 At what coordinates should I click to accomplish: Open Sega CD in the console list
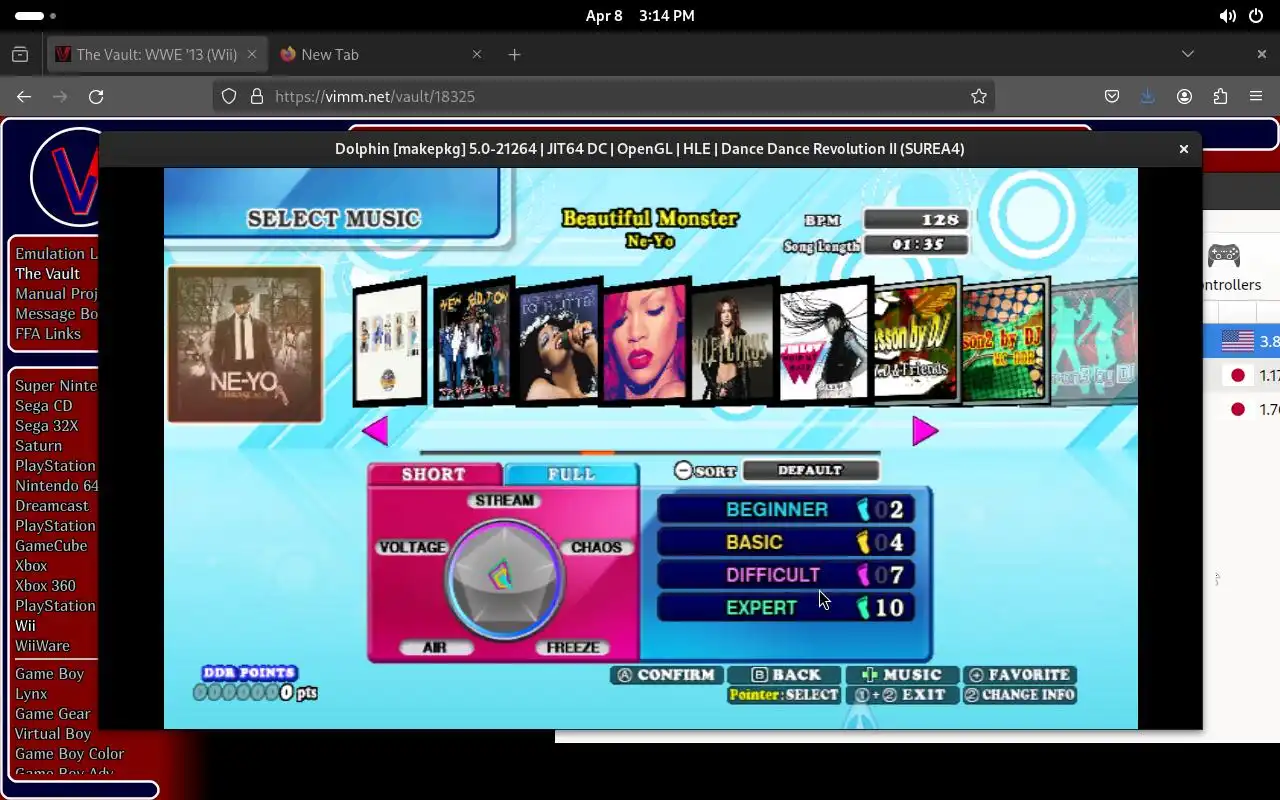pyautogui.click(x=43, y=405)
